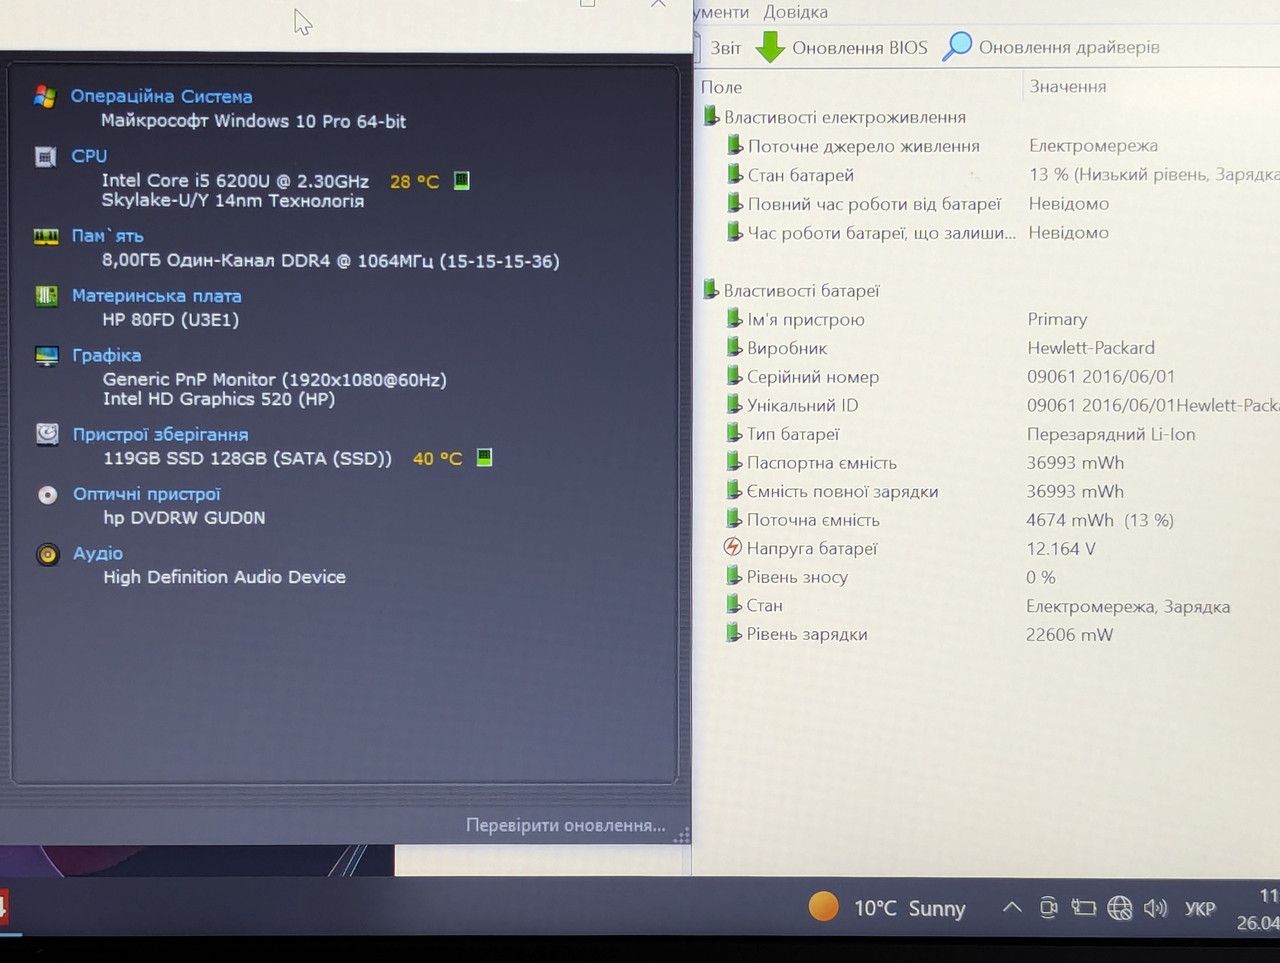
Task: Switch input language via УКР indicator
Action: [x=1200, y=908]
